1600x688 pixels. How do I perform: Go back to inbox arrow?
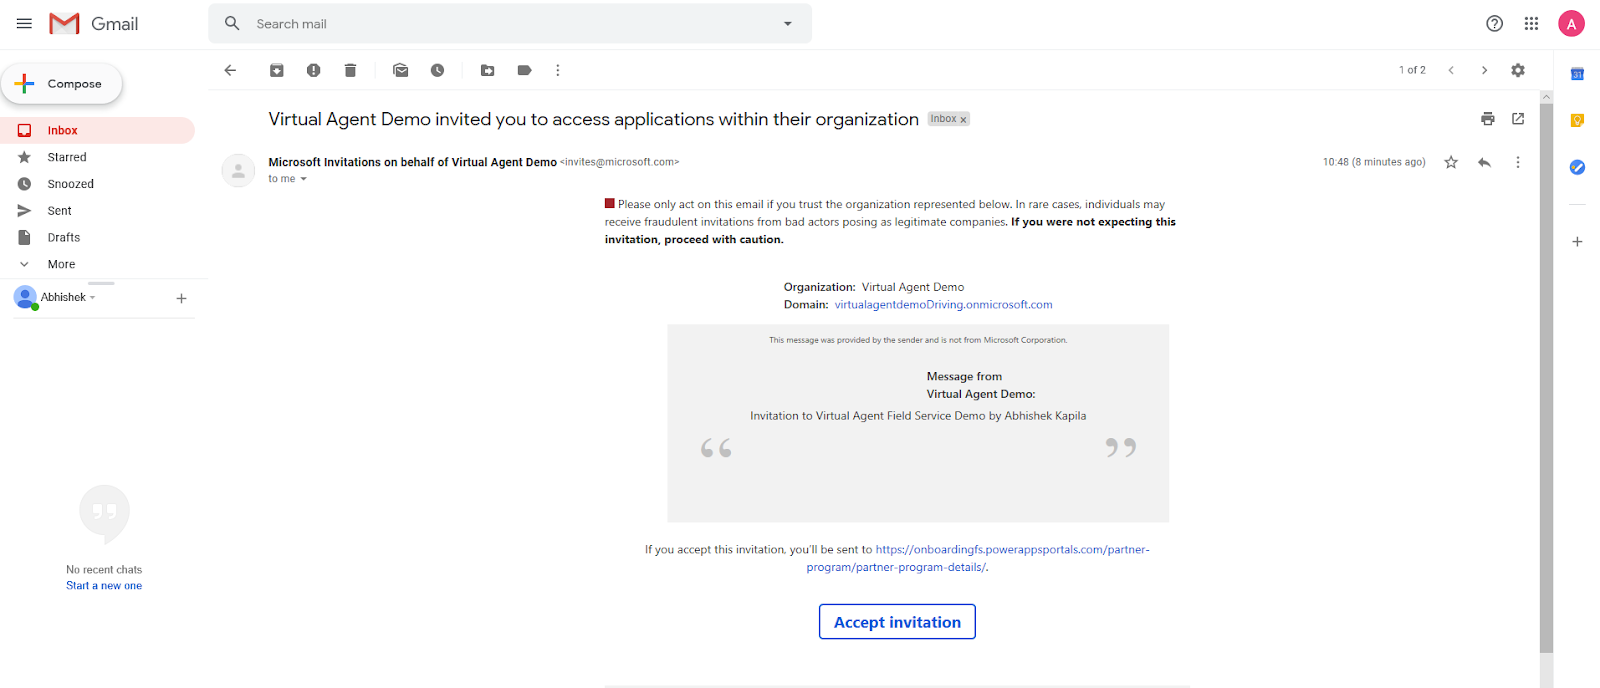point(230,70)
